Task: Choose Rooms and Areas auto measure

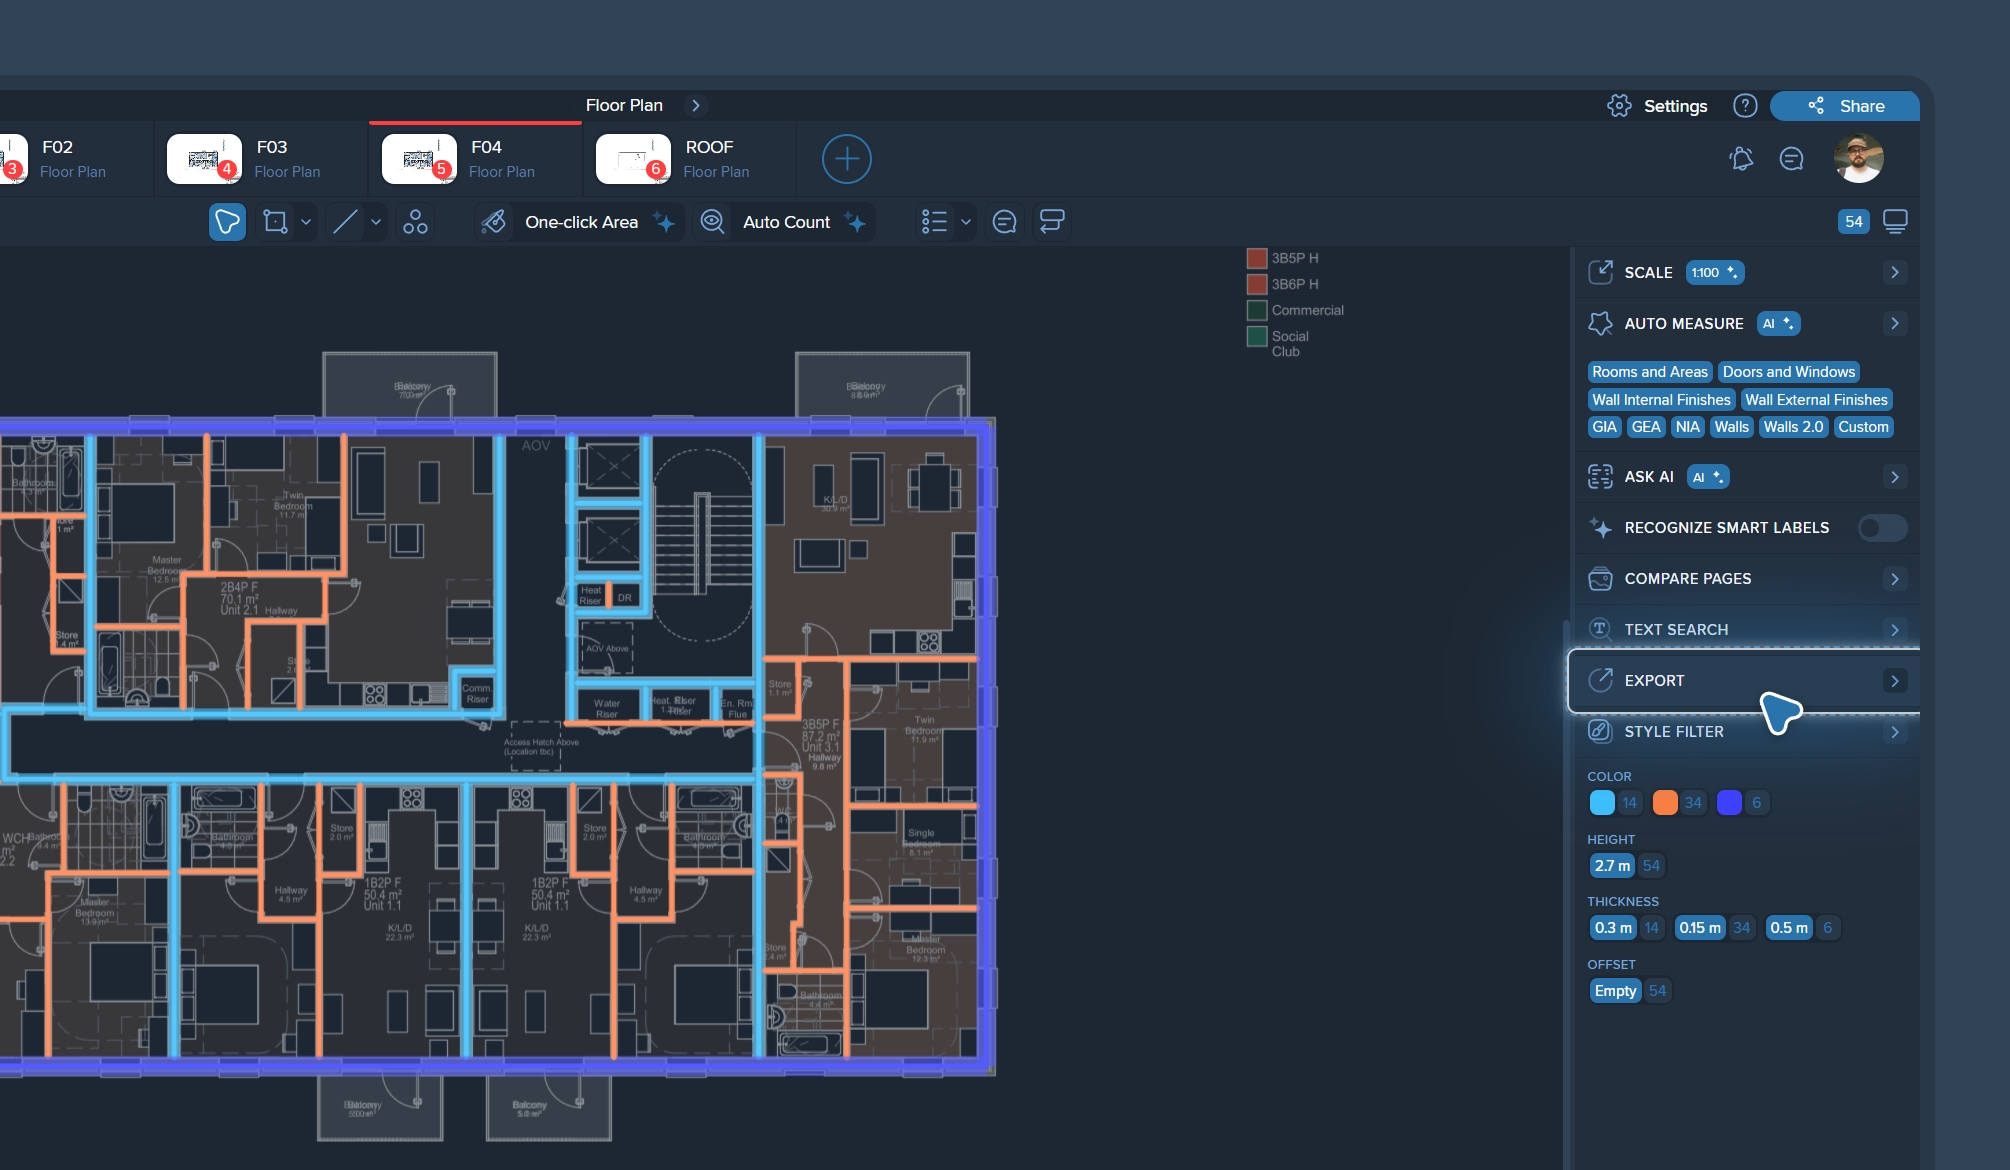Action: (1649, 372)
